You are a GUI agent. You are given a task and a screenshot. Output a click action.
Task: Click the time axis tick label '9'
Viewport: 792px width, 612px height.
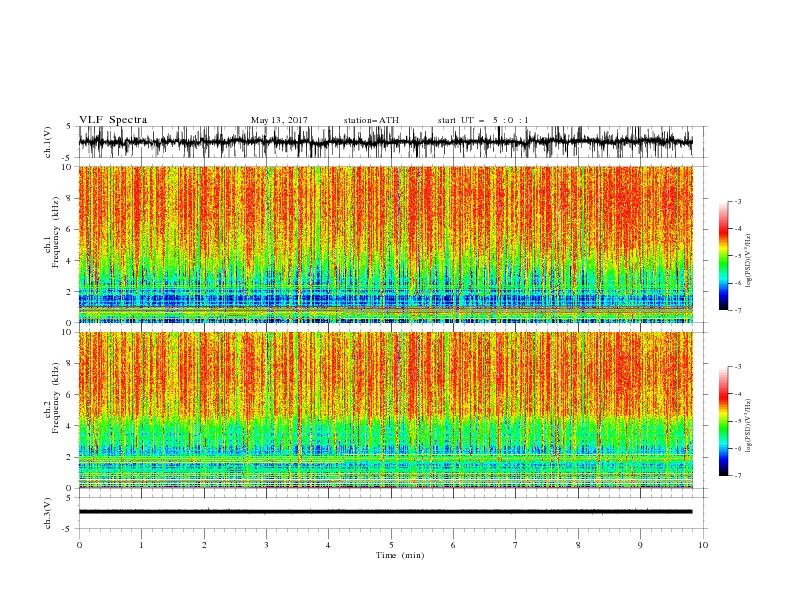[640, 545]
